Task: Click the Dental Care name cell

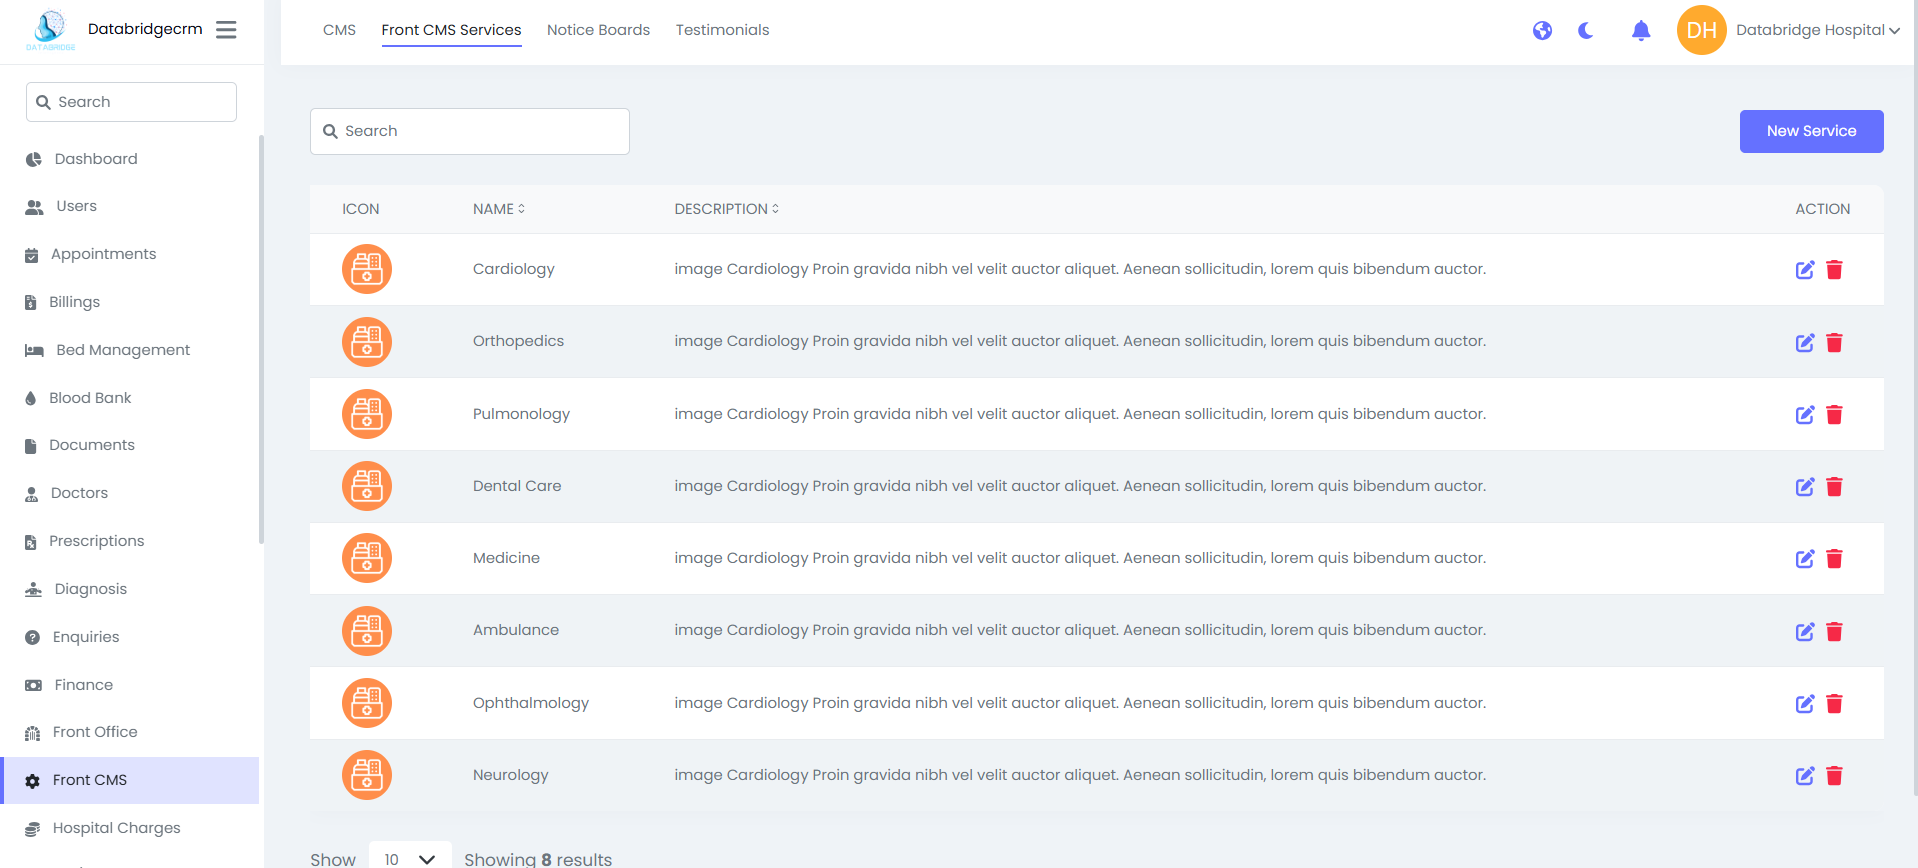Action: pos(517,486)
